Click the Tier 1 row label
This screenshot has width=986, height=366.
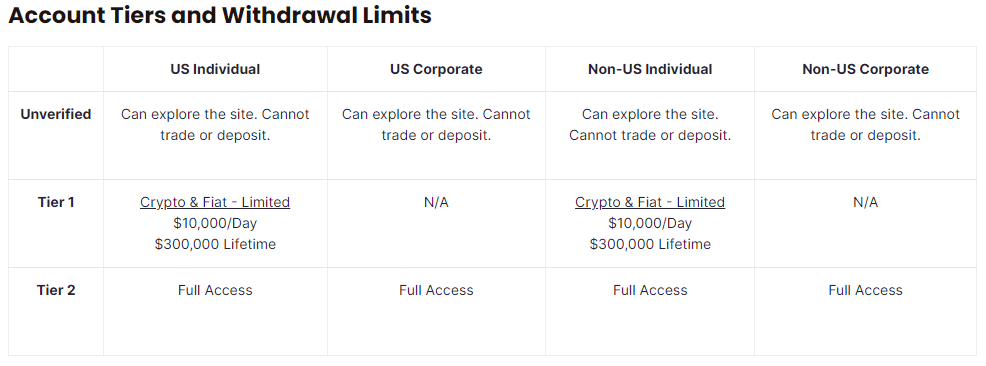pyautogui.click(x=56, y=202)
